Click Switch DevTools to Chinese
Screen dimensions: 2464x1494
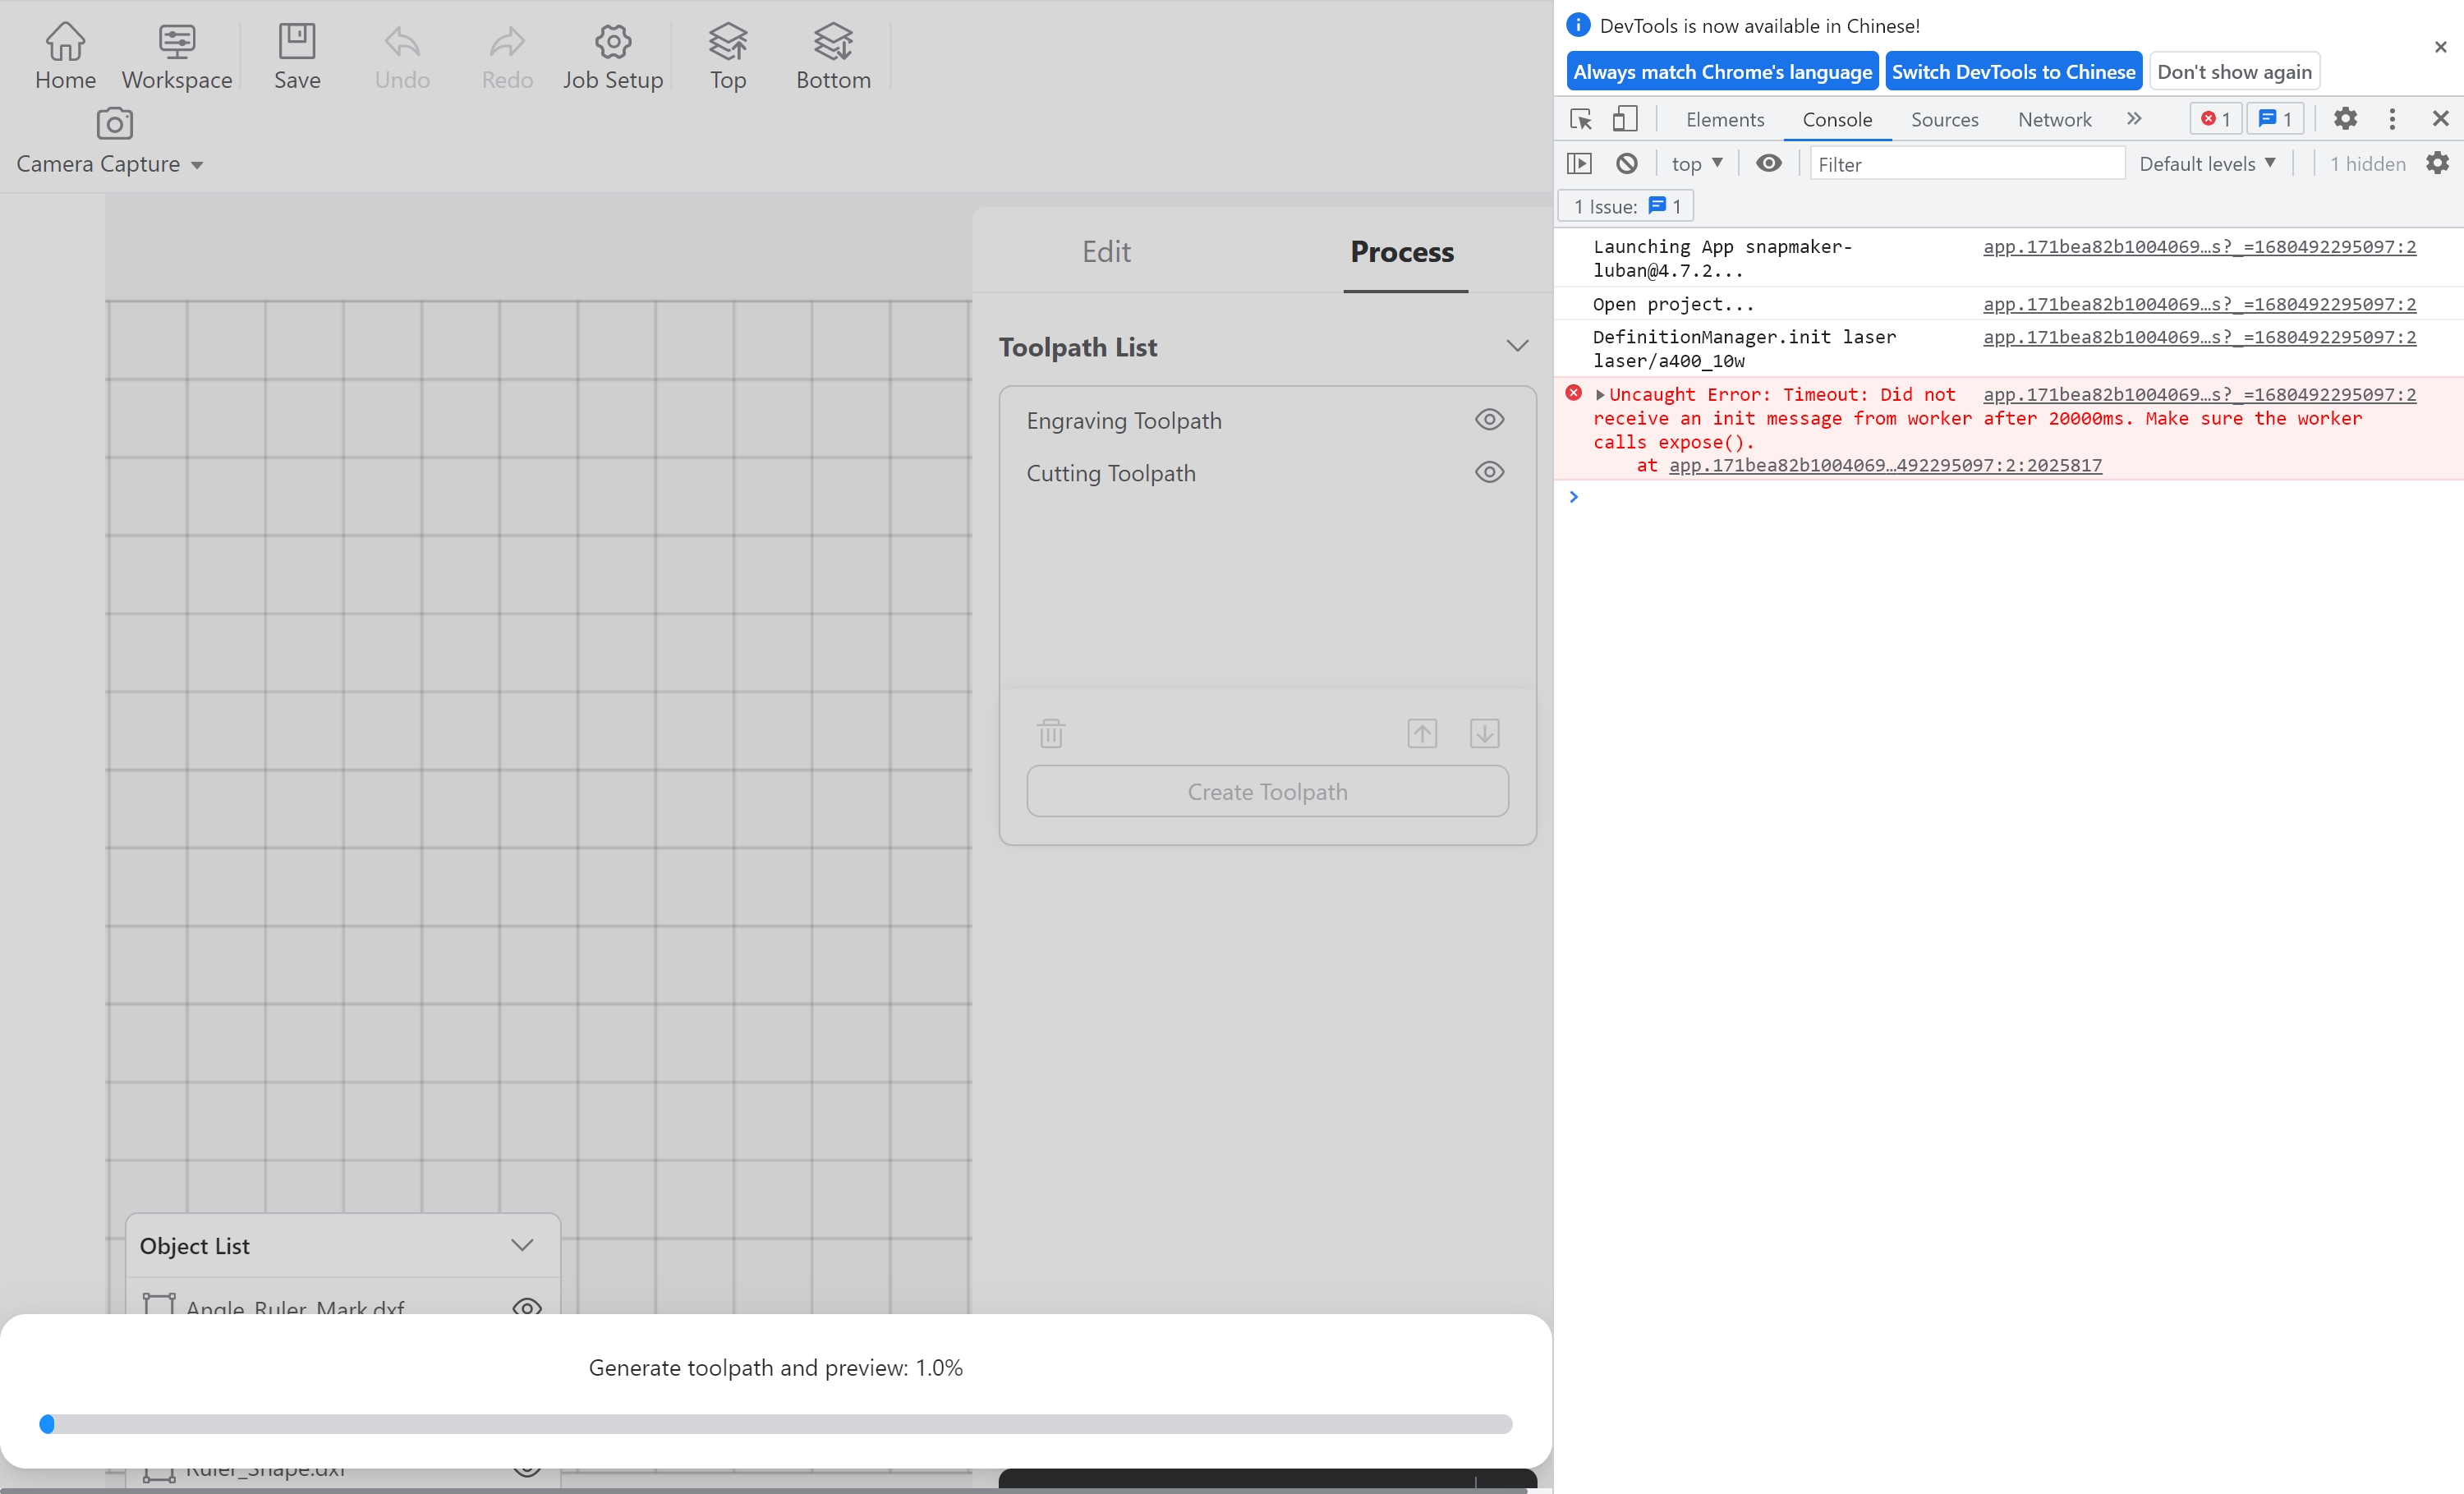(2013, 70)
